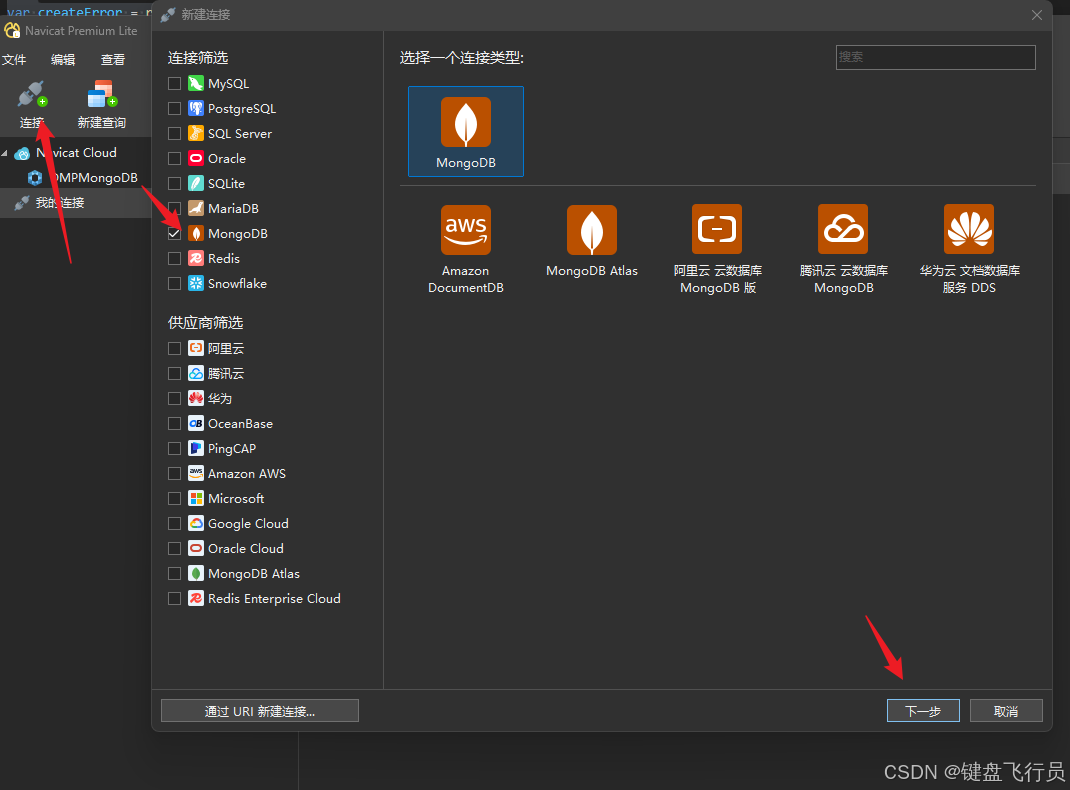Uncheck the MongoDB filter checkbox

click(175, 233)
